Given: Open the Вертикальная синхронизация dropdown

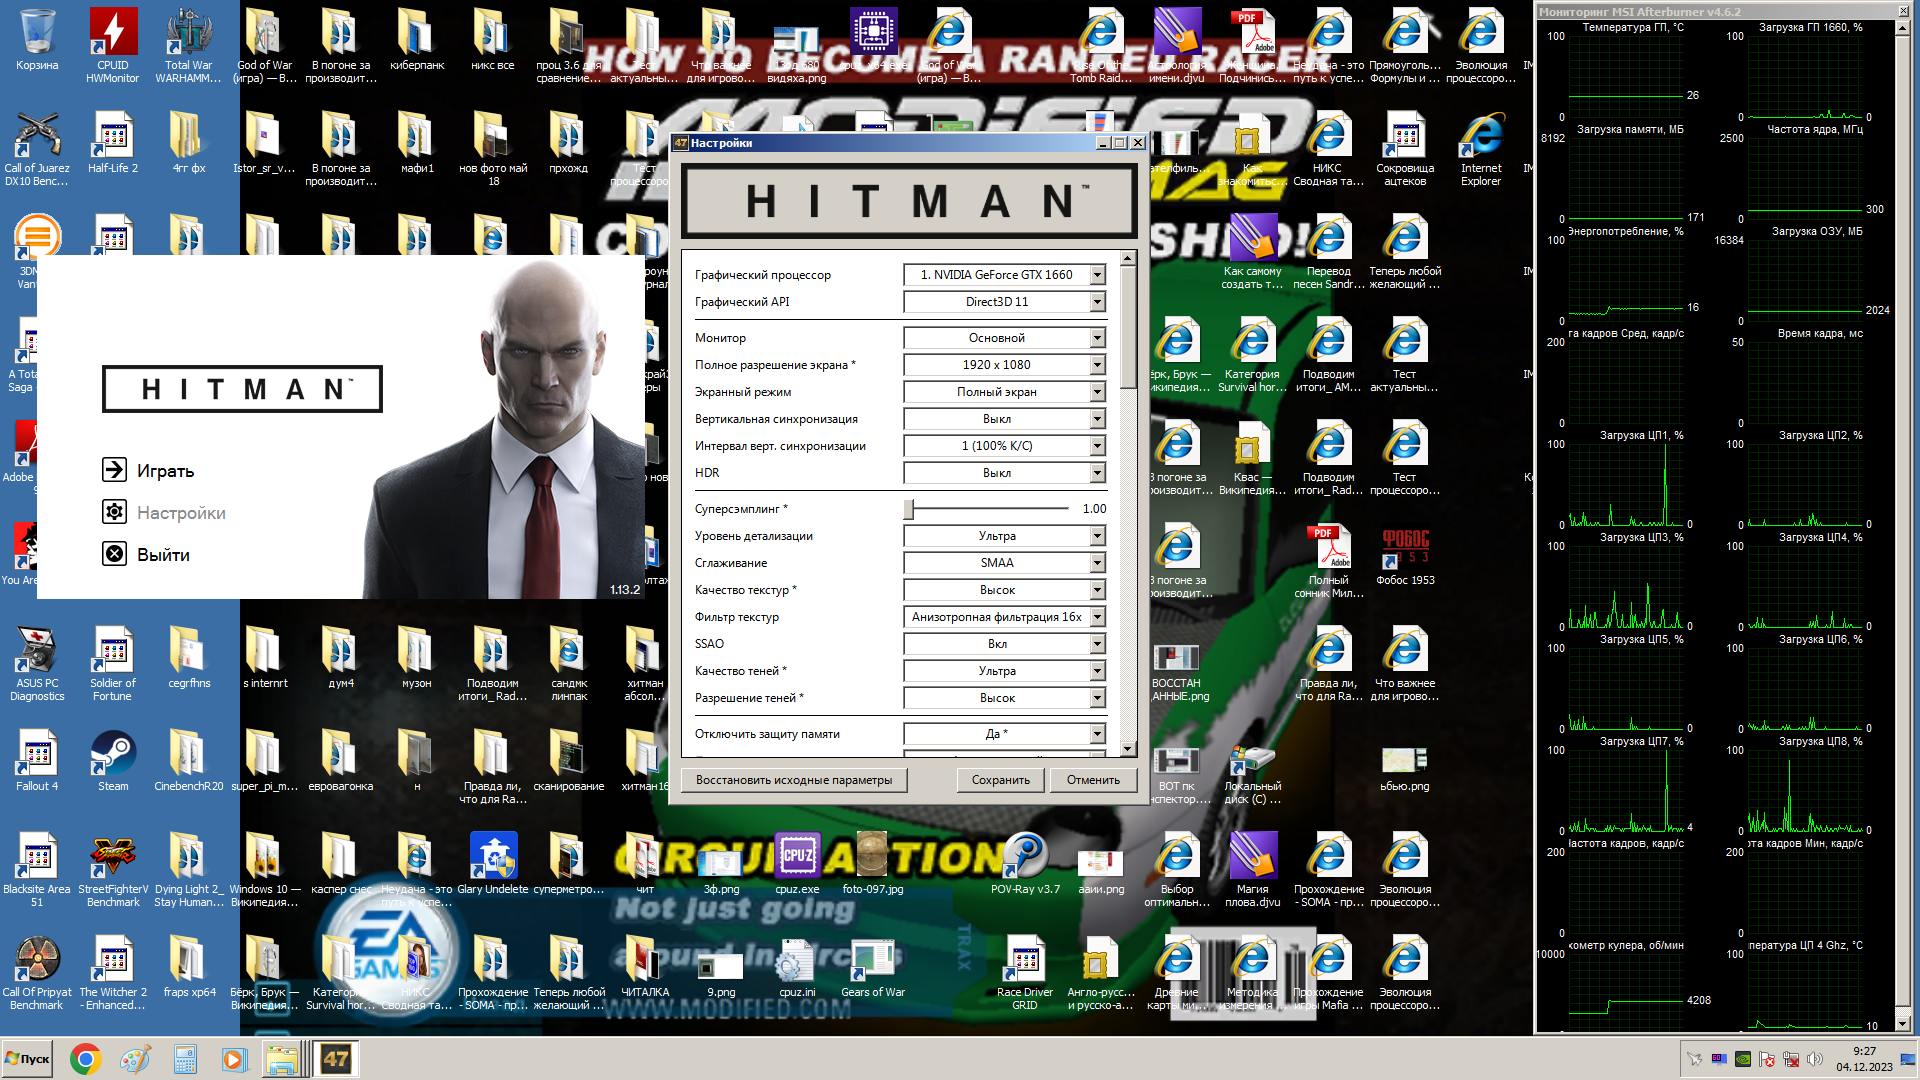Looking at the screenshot, I should 1097,419.
